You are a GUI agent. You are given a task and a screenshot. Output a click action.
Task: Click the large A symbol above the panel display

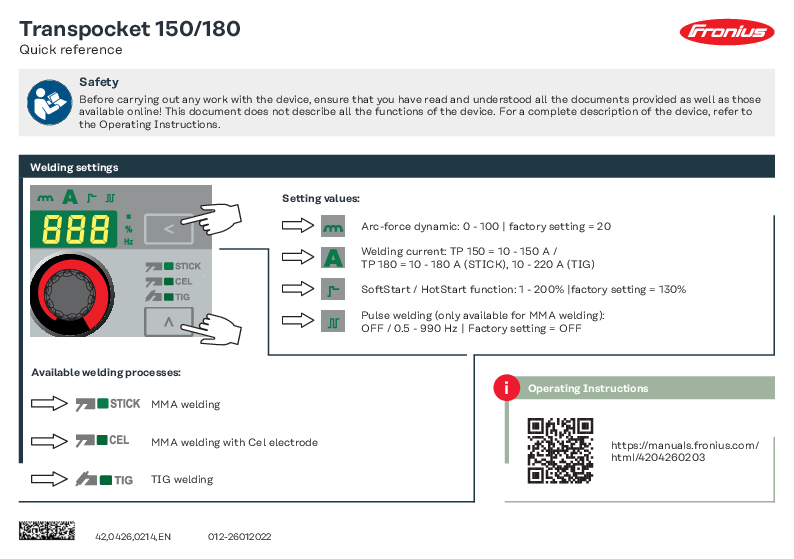pos(70,197)
